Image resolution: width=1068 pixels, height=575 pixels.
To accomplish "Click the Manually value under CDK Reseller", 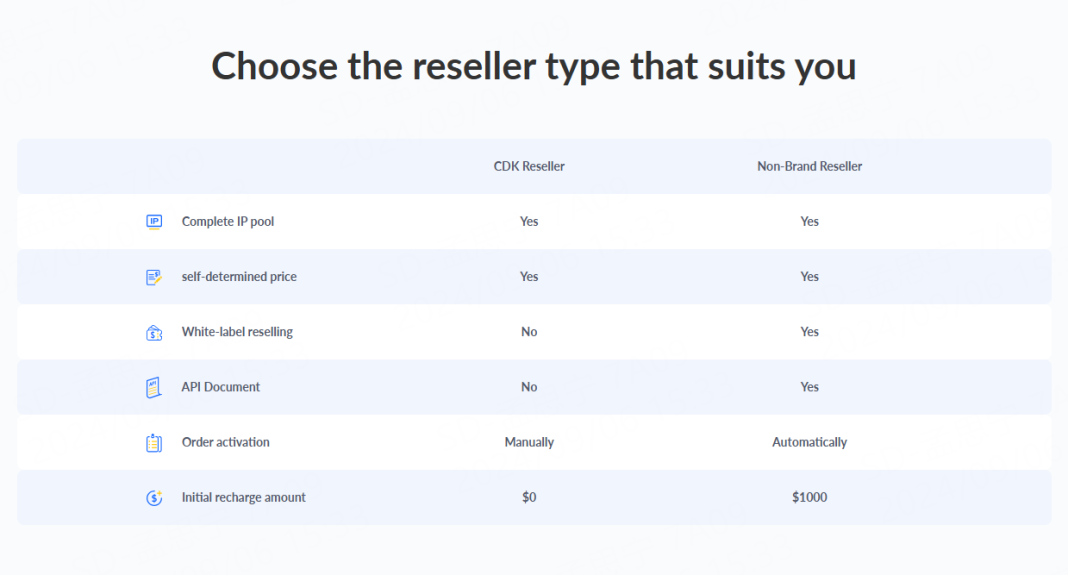I will coord(529,442).
